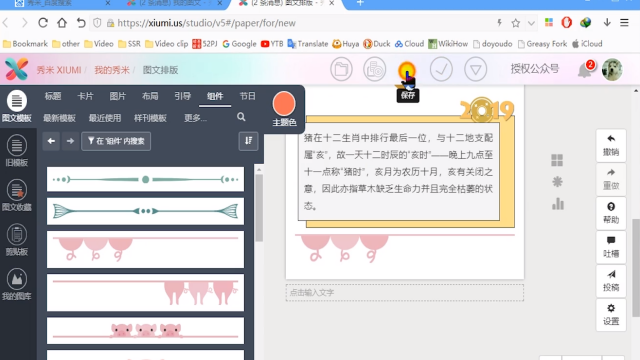Image resolution: width=640 pixels, height=360 pixels.
Task: Click 授权公众号 link
Action: (535, 69)
